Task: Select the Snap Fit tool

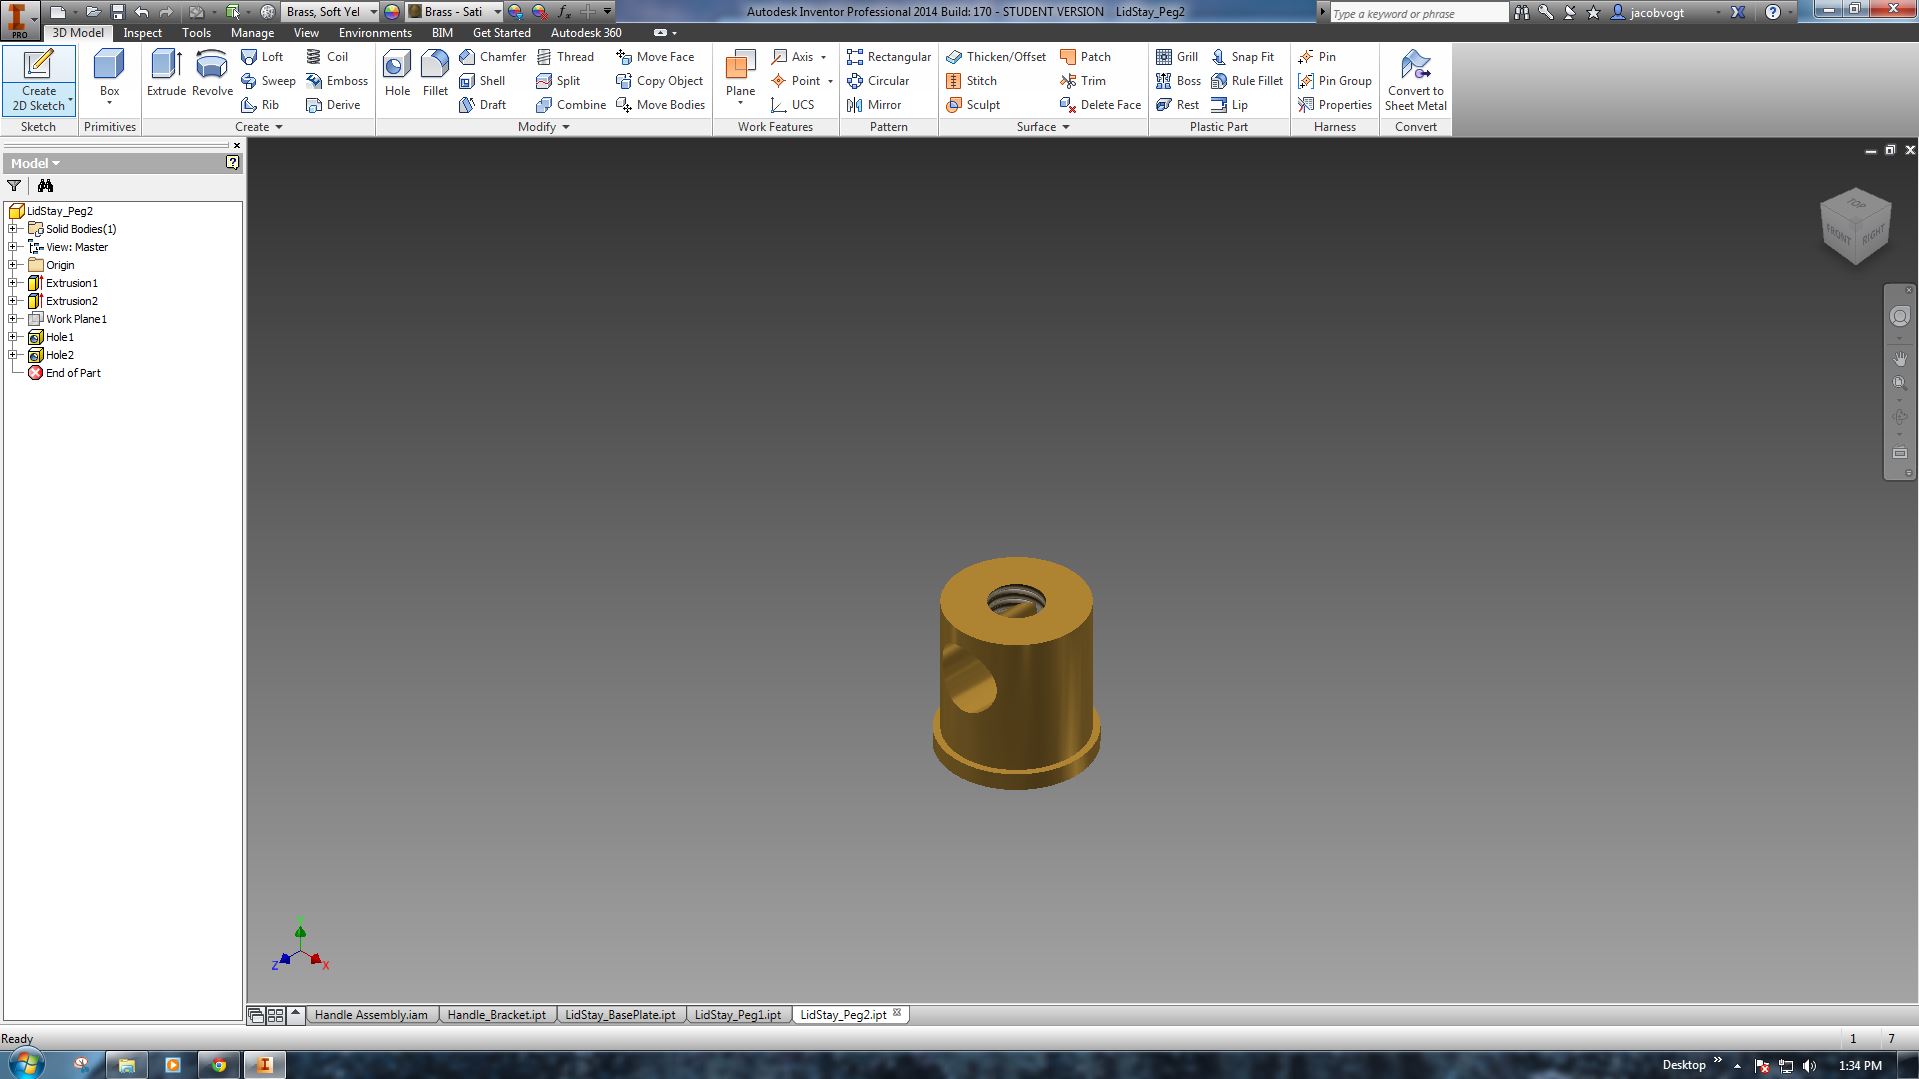Action: pos(1243,57)
